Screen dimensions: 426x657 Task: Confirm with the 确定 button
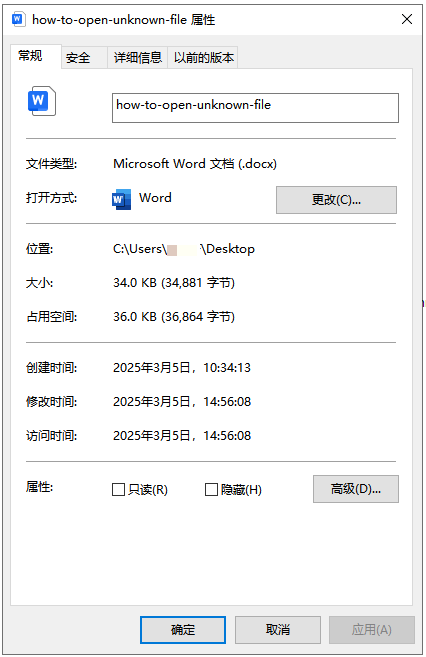(183, 630)
